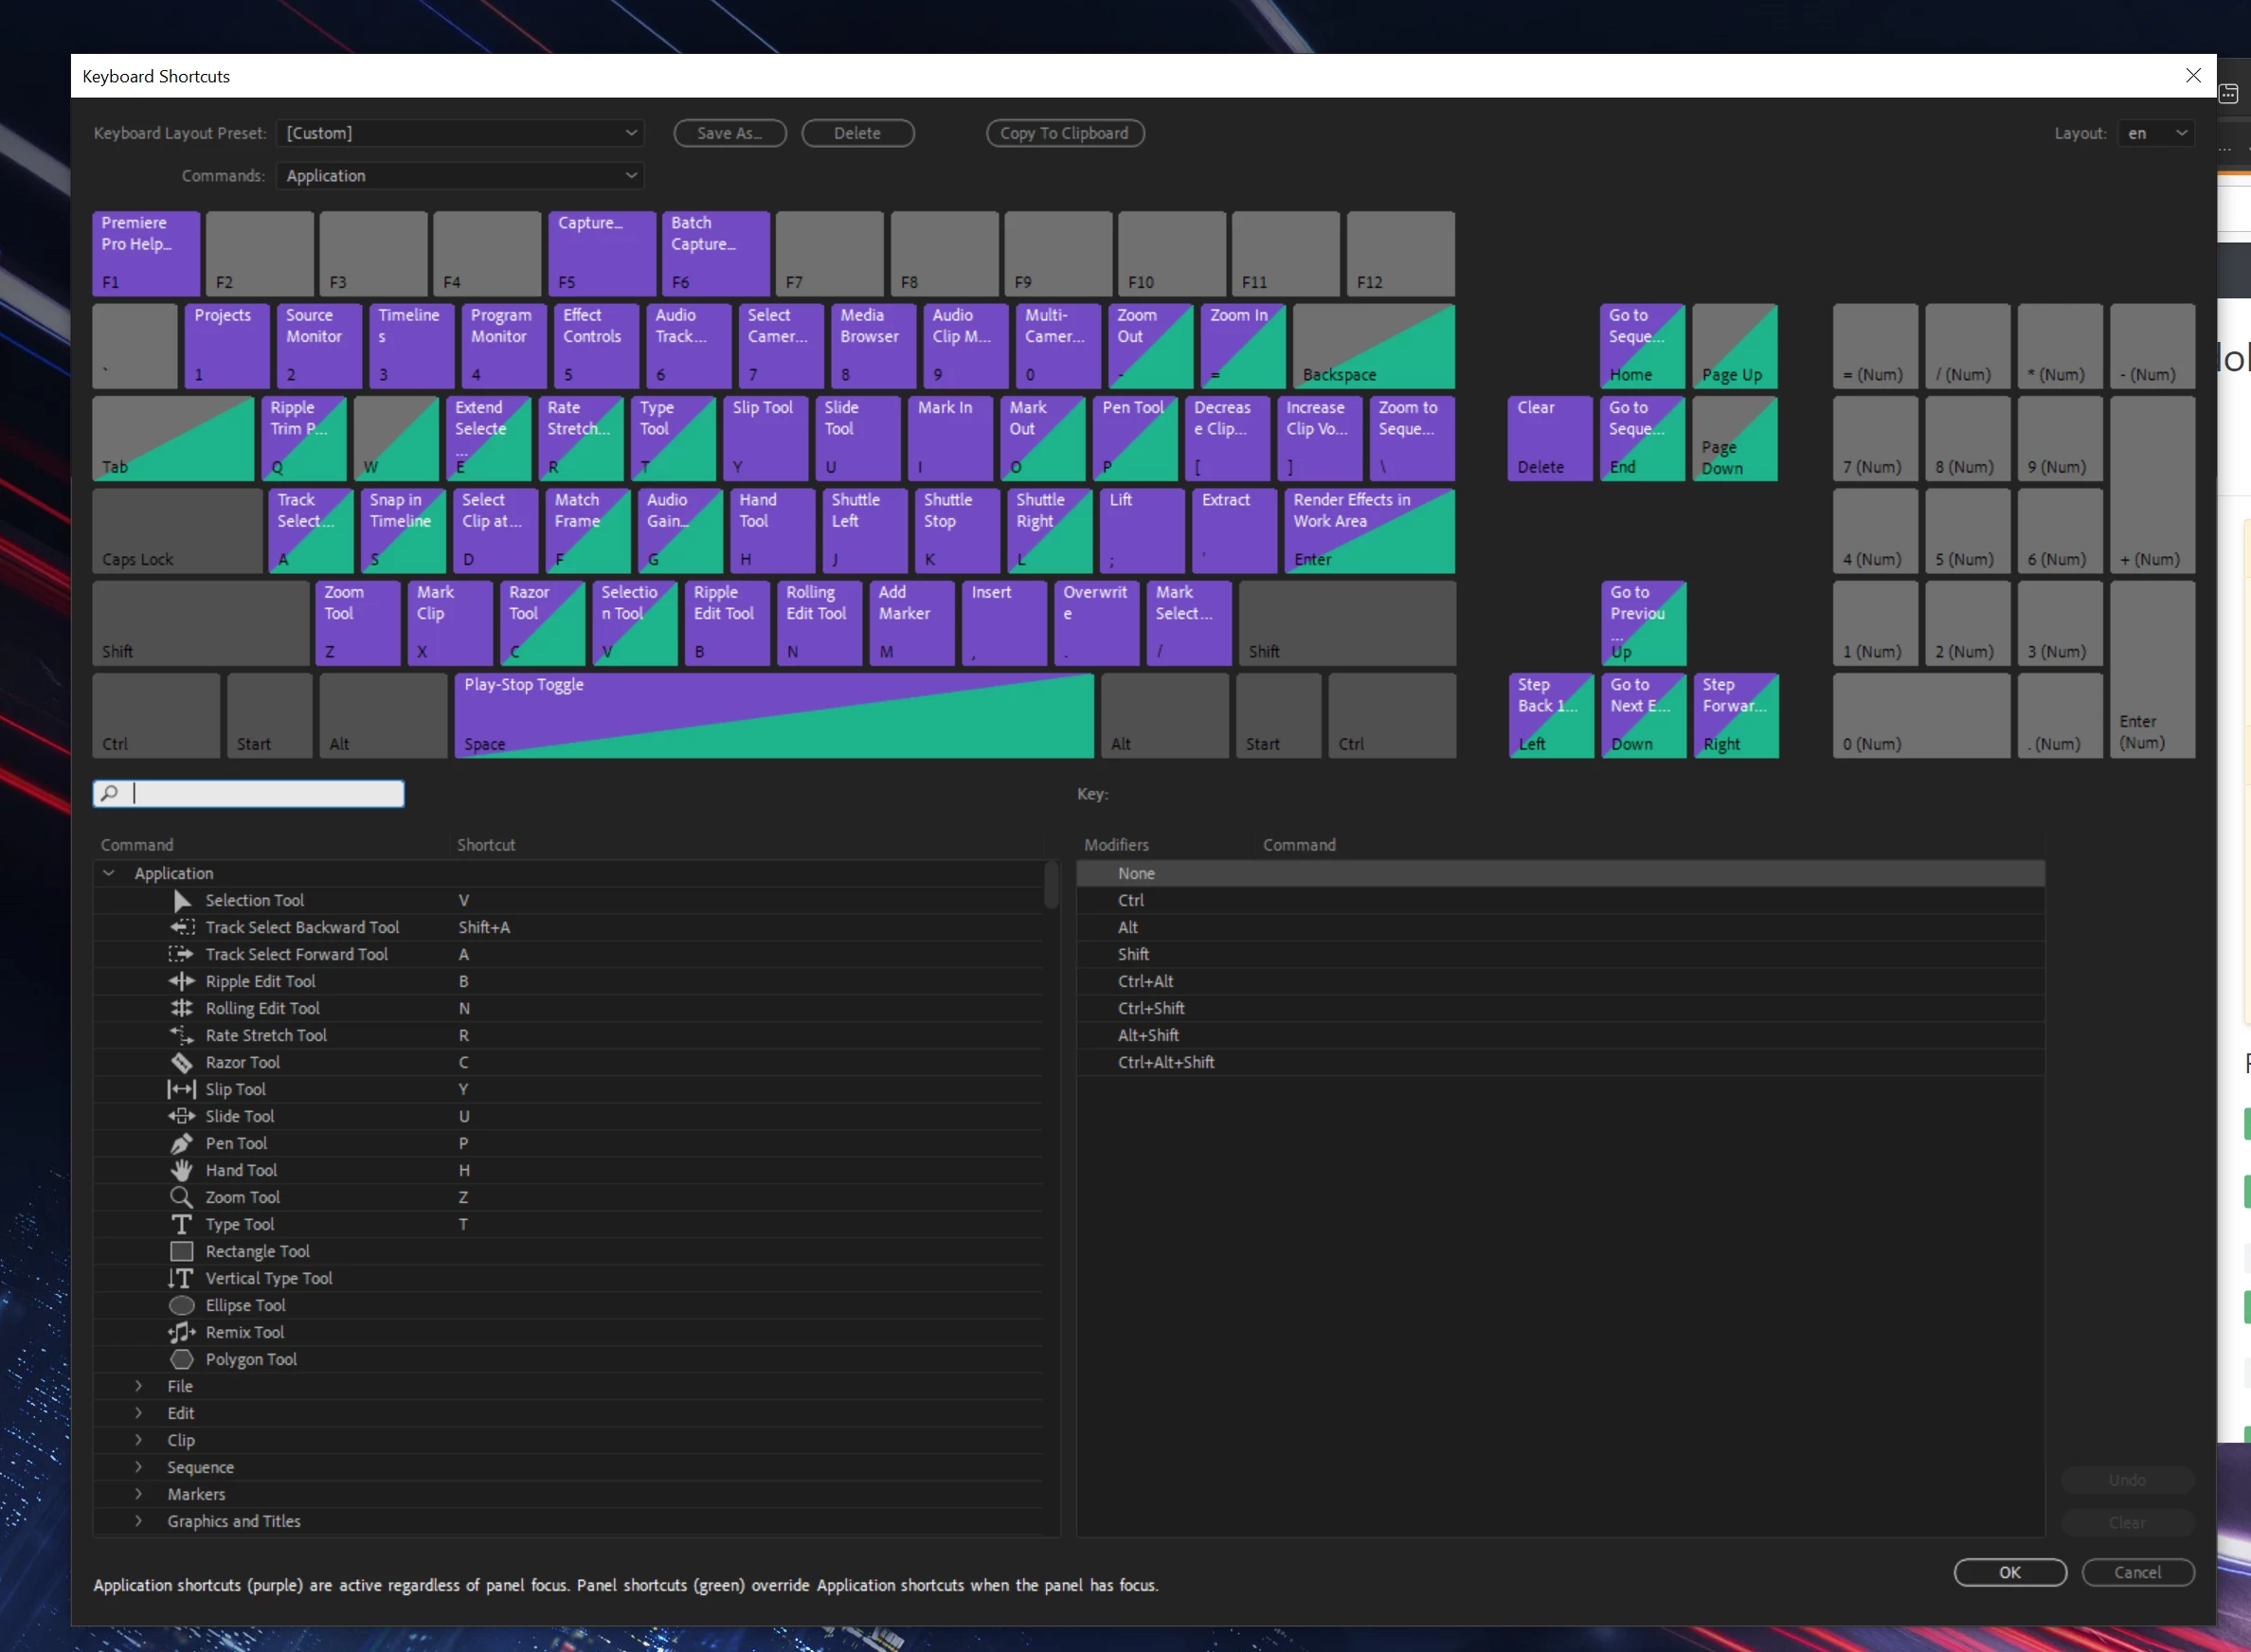Click the Razor Tool icon in command list
This screenshot has width=2251, height=1652.
click(x=181, y=1062)
